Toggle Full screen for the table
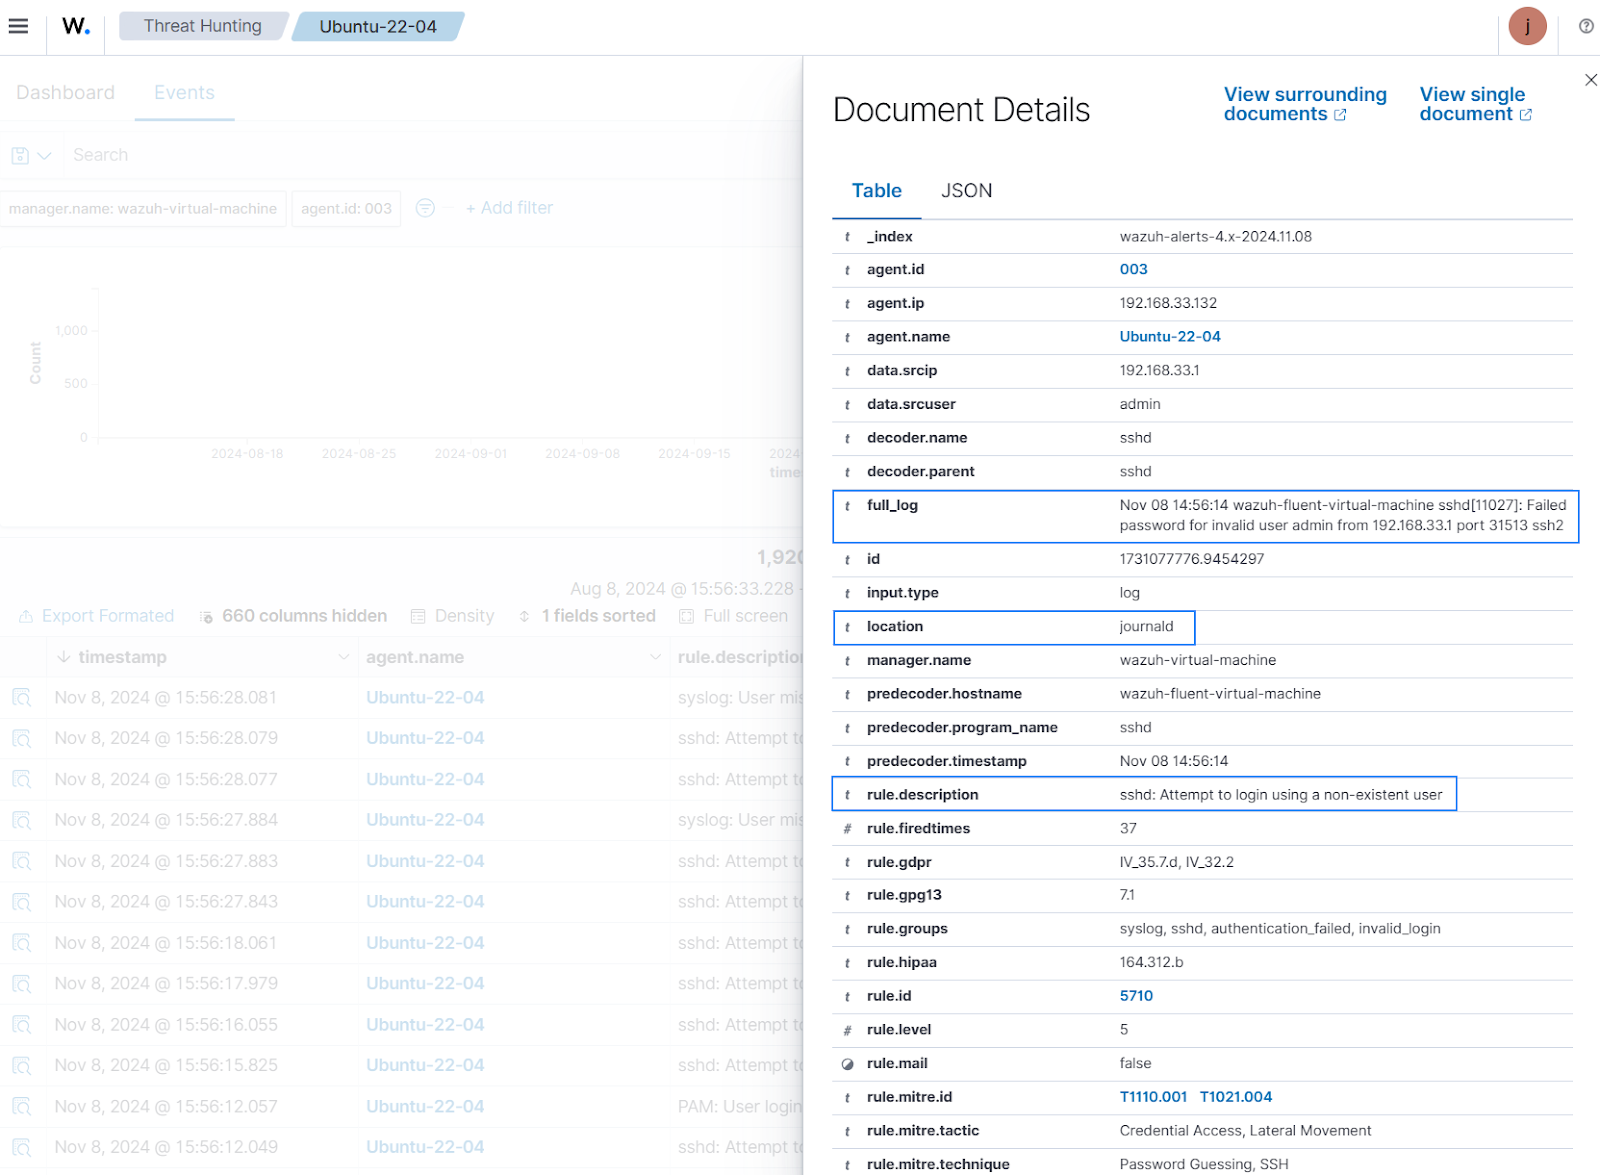The height and width of the screenshot is (1175, 1600). (733, 616)
